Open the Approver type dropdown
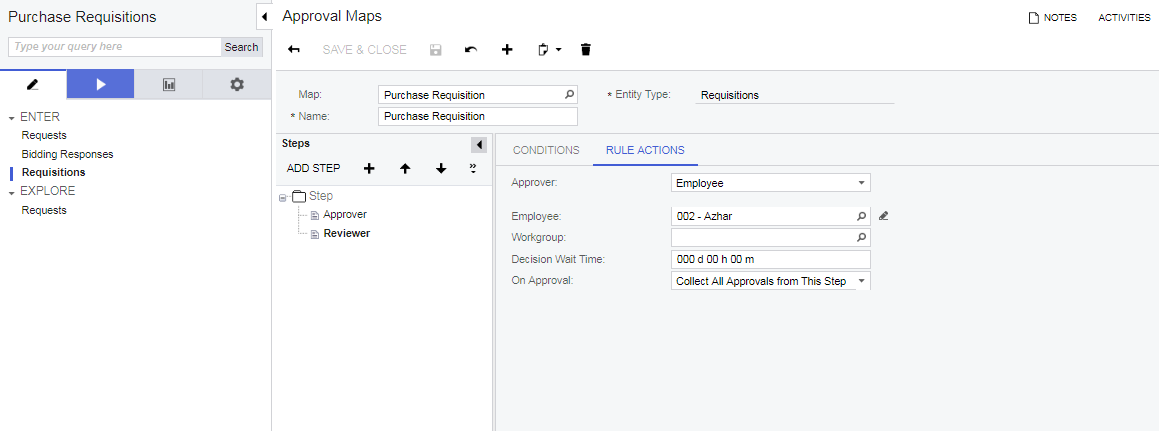 tap(861, 183)
